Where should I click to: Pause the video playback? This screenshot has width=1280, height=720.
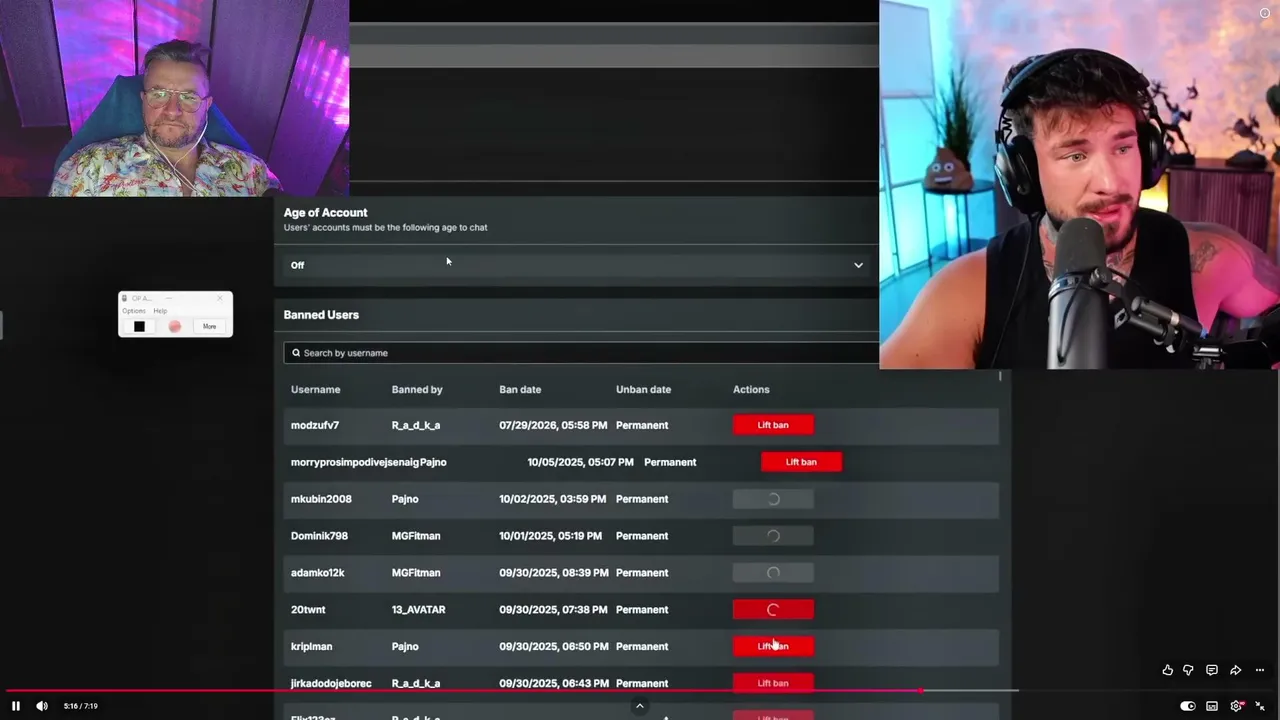16,706
